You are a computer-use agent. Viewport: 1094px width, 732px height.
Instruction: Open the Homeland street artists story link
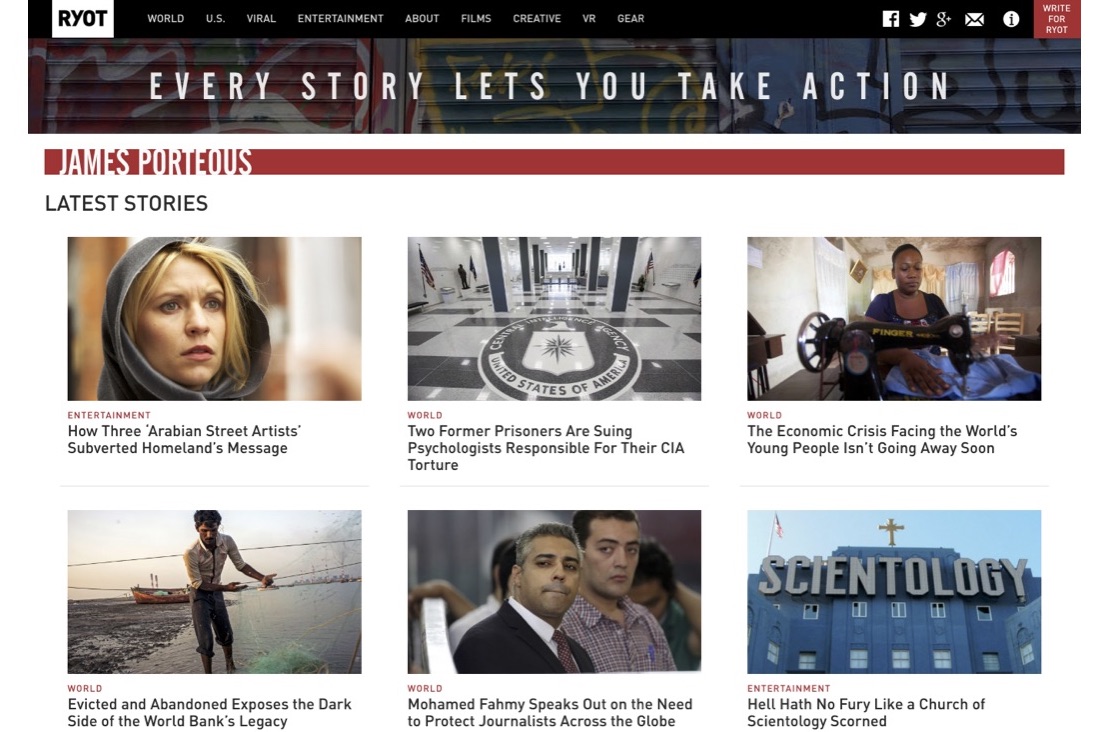click(184, 440)
